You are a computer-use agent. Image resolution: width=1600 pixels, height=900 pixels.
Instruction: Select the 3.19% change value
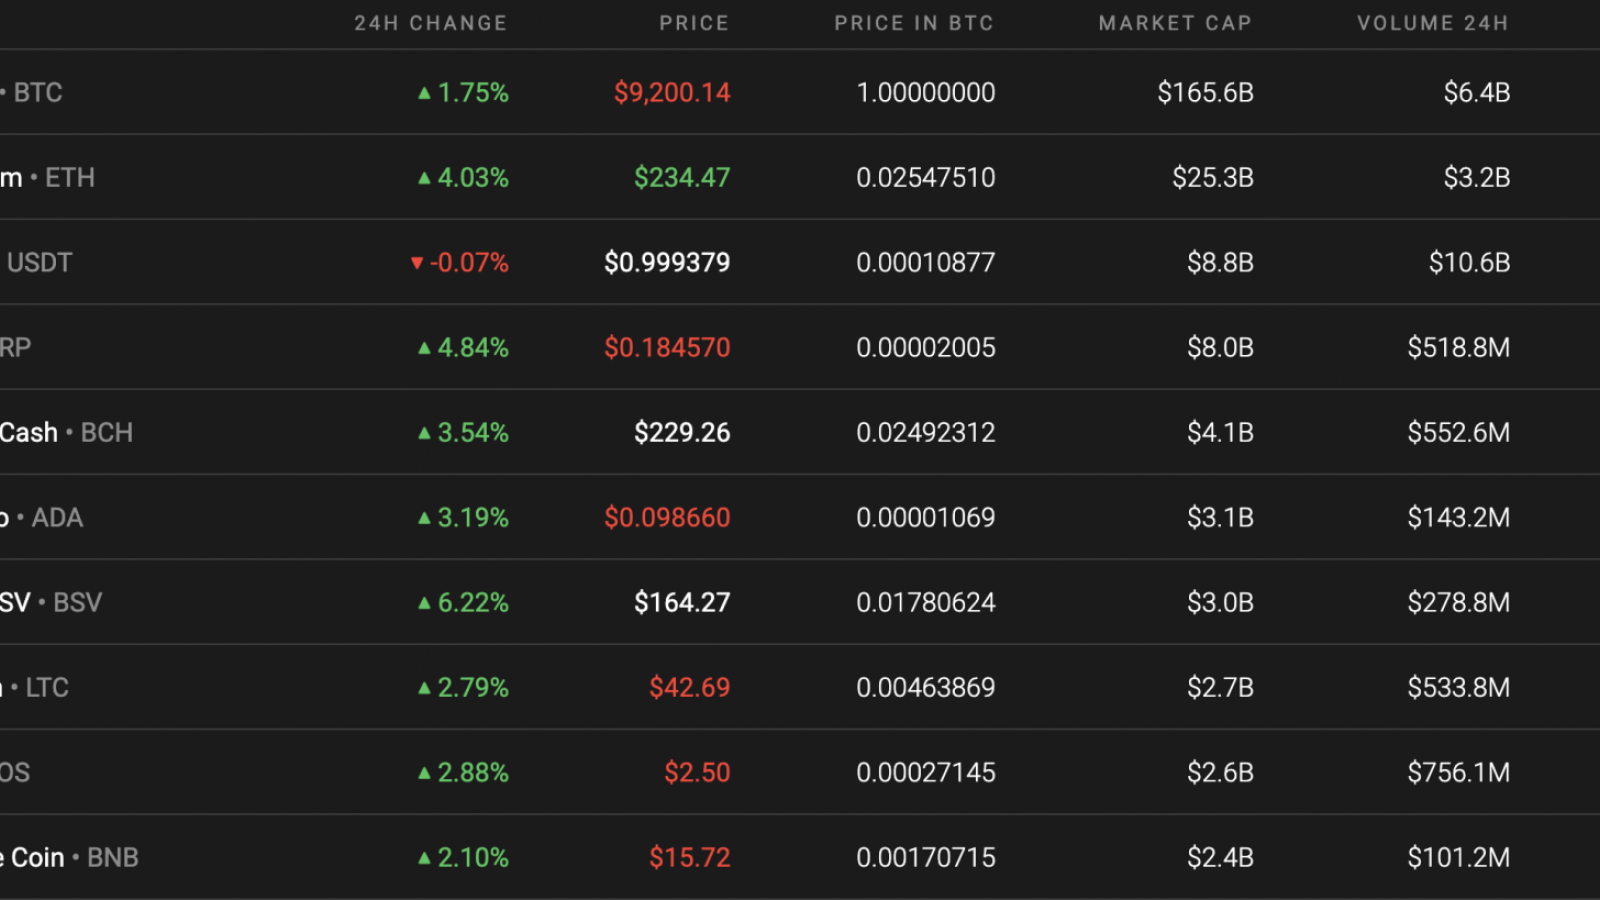[x=473, y=517]
